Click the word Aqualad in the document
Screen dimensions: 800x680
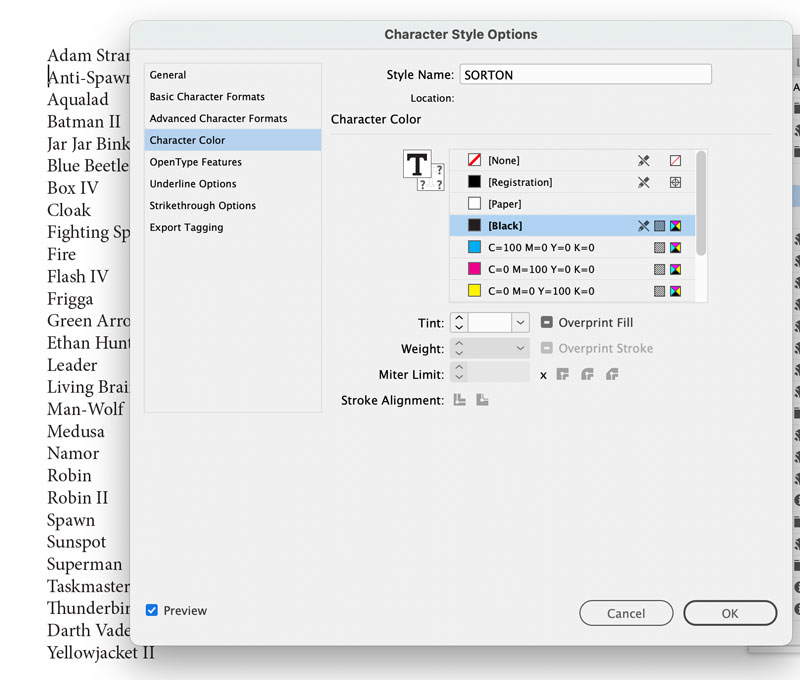78,100
